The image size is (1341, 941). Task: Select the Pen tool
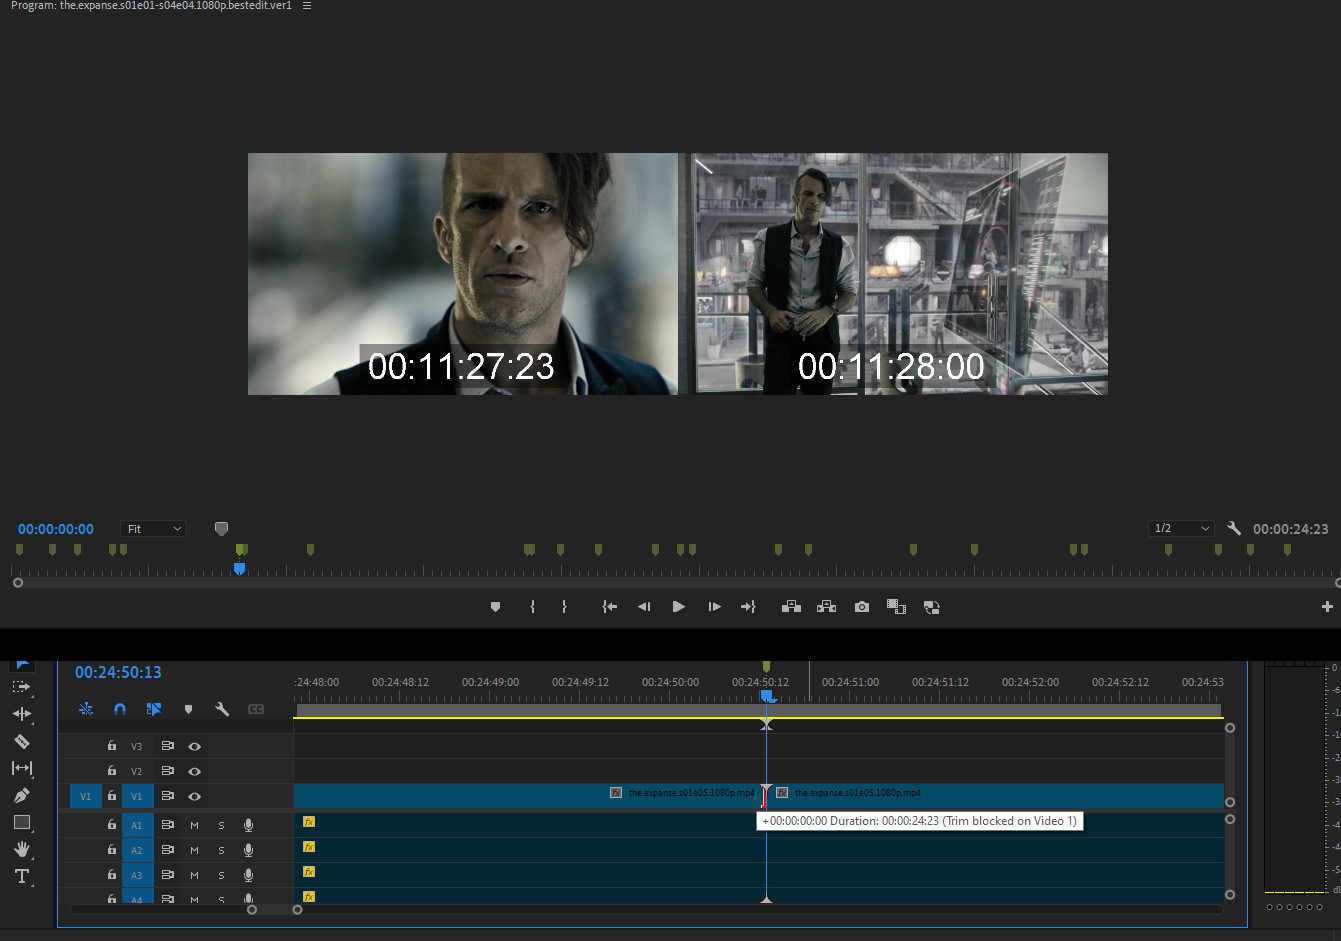(x=21, y=795)
